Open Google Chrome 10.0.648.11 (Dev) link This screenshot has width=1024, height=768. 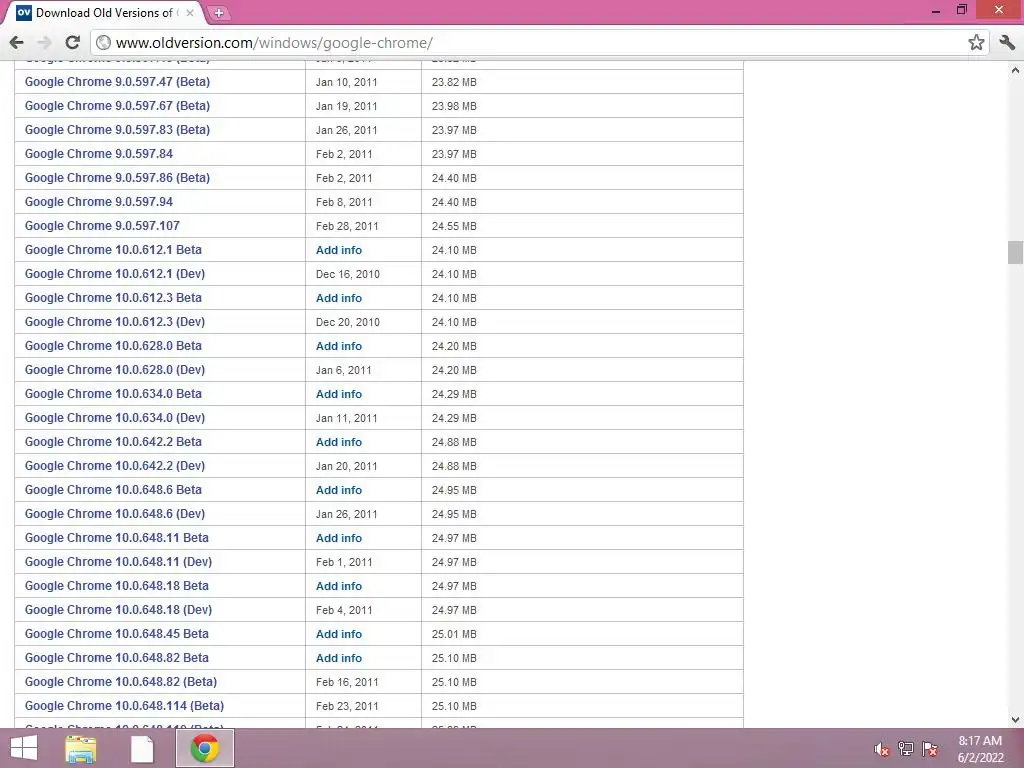click(118, 562)
